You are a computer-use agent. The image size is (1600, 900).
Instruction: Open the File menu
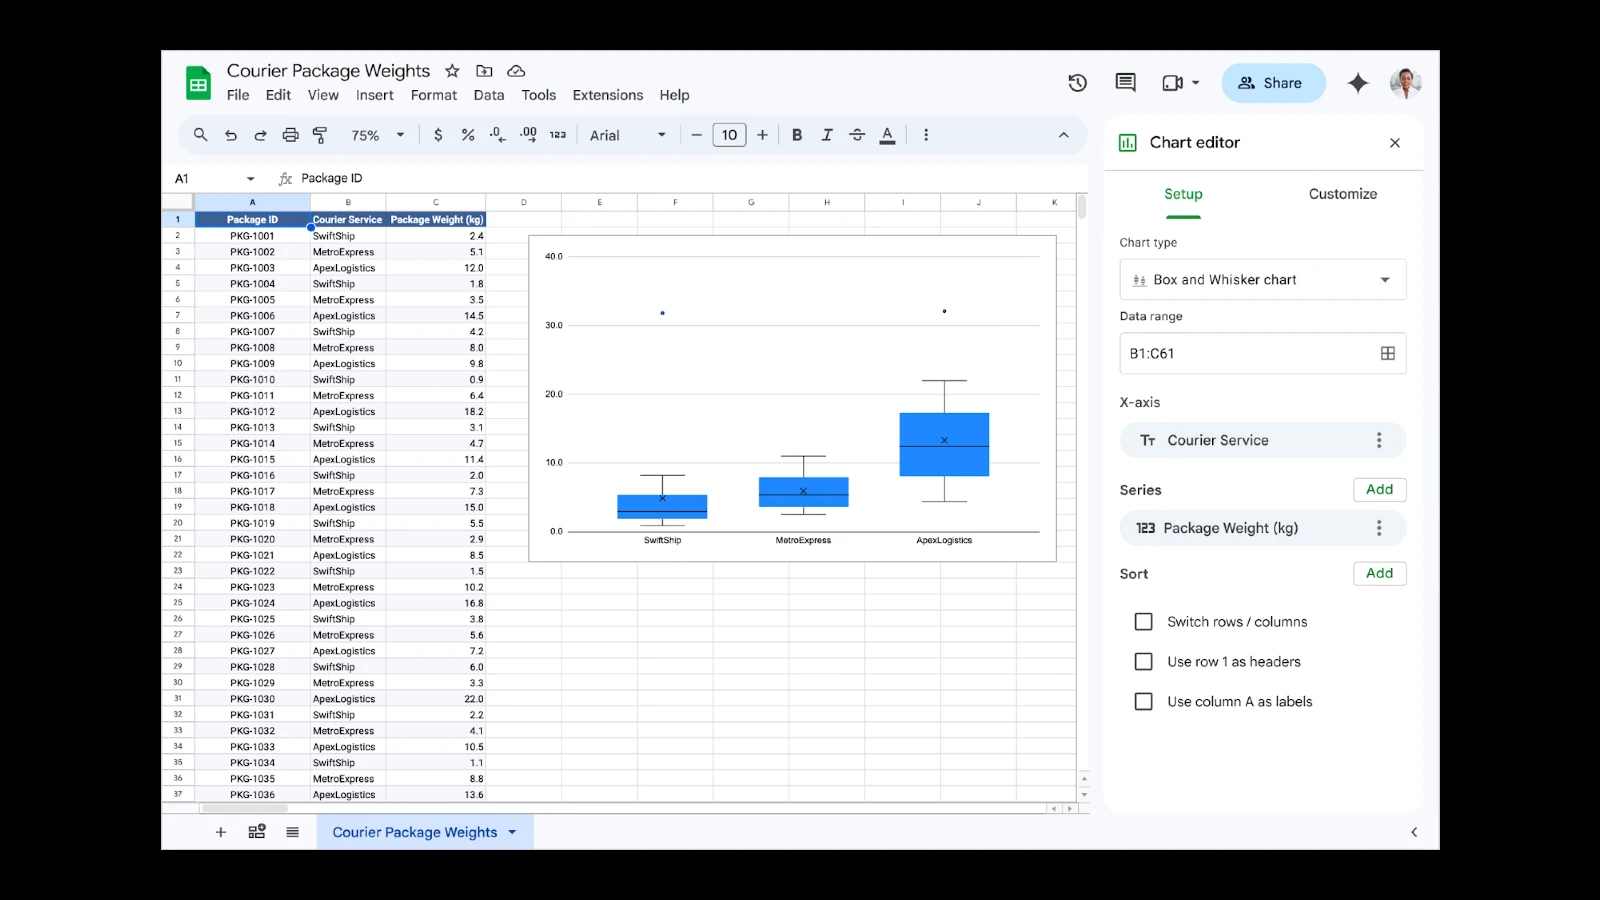[238, 95]
